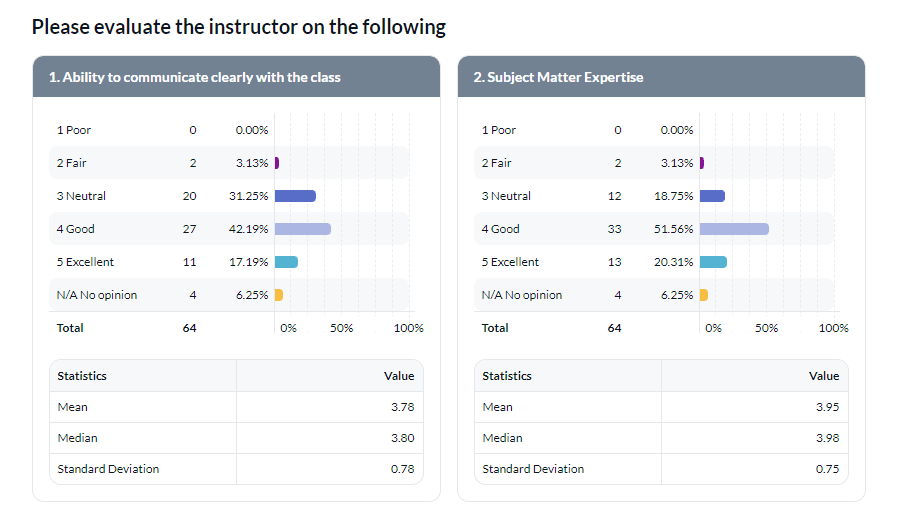
Task: Click the blue Neutral bar in Subject Matter Expertise
Action: tap(712, 196)
